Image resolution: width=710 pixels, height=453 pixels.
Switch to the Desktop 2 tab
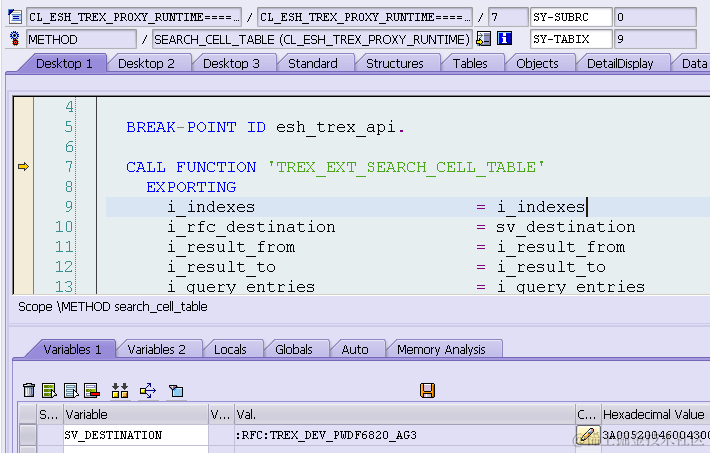[x=146, y=63]
